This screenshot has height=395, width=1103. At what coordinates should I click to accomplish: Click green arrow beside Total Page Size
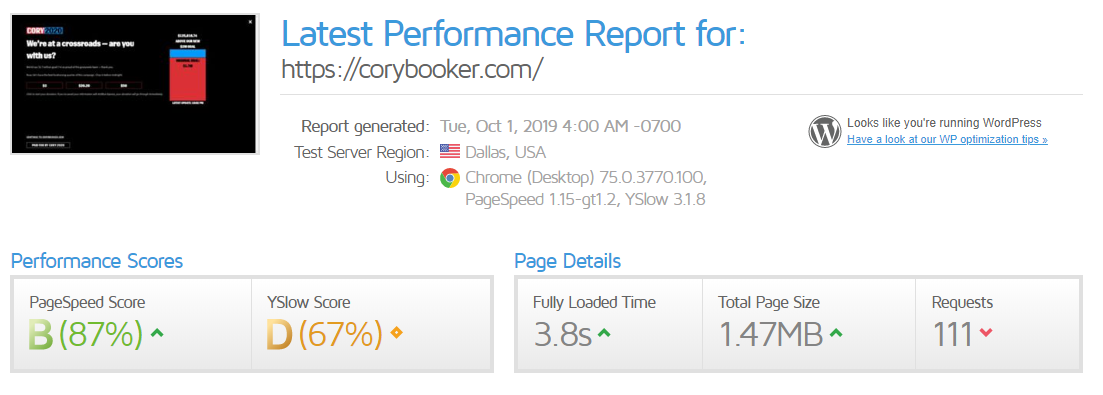(x=836, y=333)
